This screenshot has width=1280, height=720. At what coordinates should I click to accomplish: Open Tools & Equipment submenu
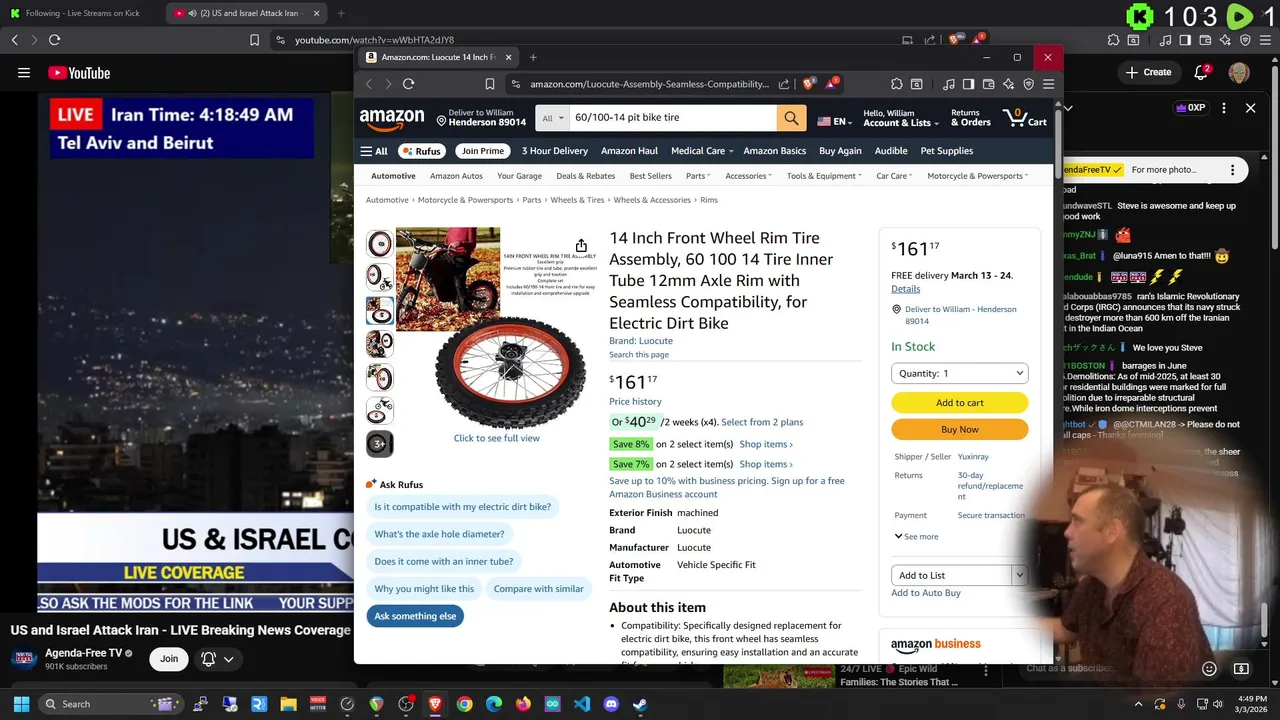coord(824,176)
